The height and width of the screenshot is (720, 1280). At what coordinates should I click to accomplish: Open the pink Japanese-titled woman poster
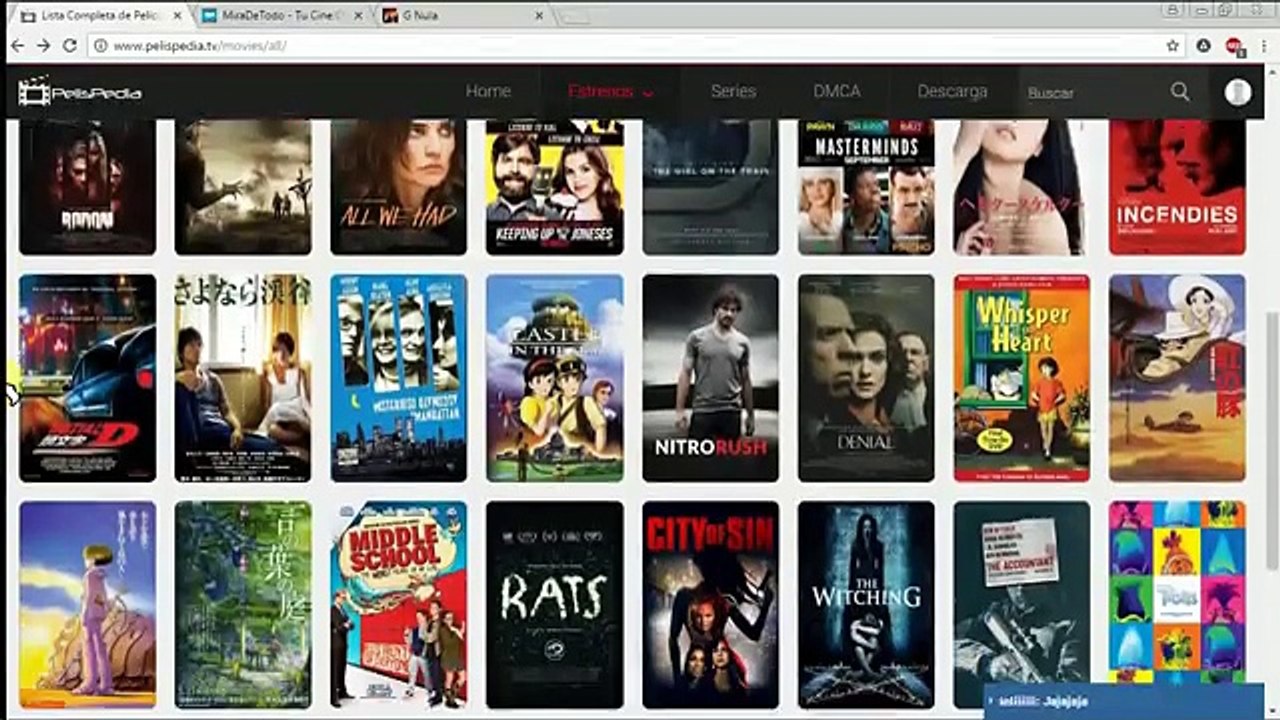(x=1022, y=187)
